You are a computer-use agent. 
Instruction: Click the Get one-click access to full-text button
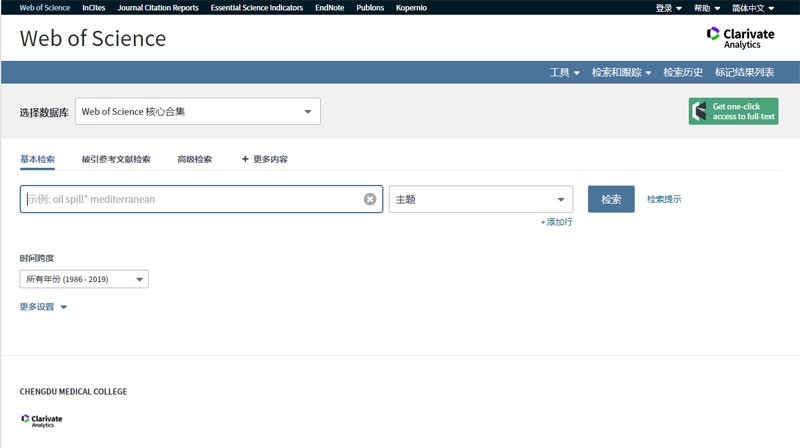pyautogui.click(x=733, y=111)
